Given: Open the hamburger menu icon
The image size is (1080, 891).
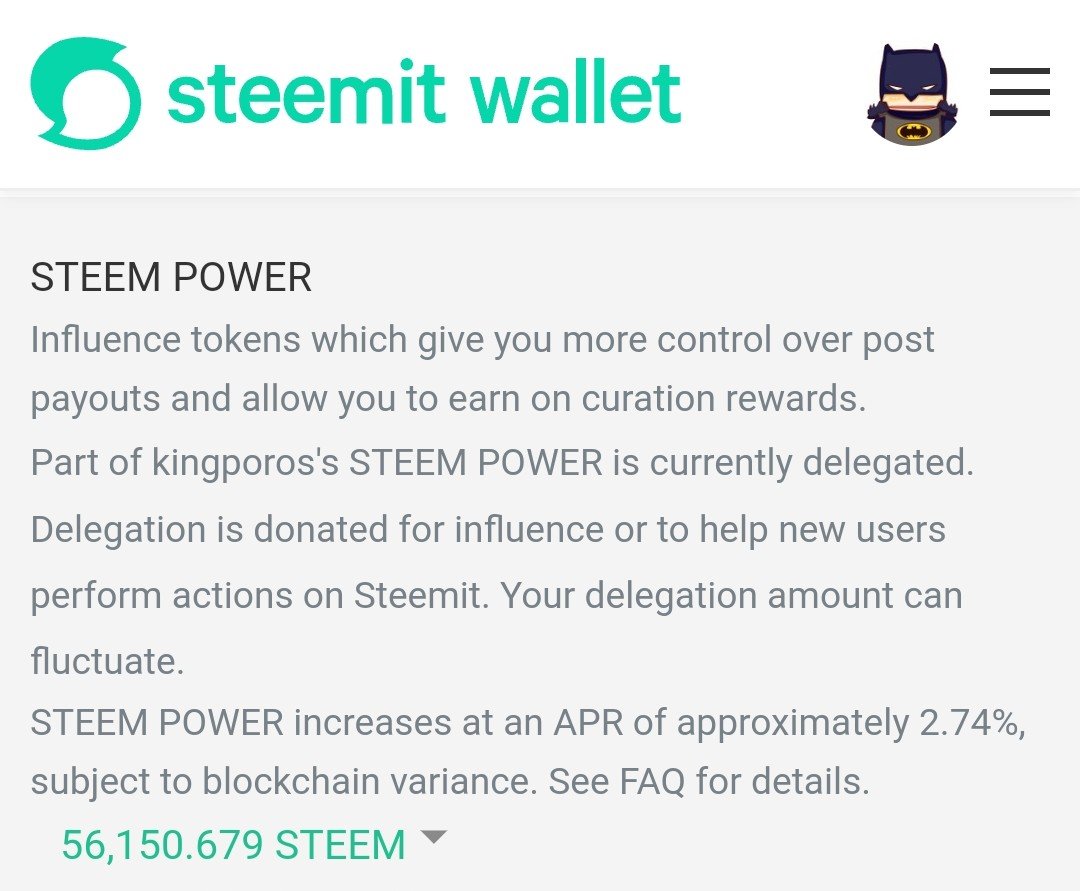Looking at the screenshot, I should click(1019, 92).
